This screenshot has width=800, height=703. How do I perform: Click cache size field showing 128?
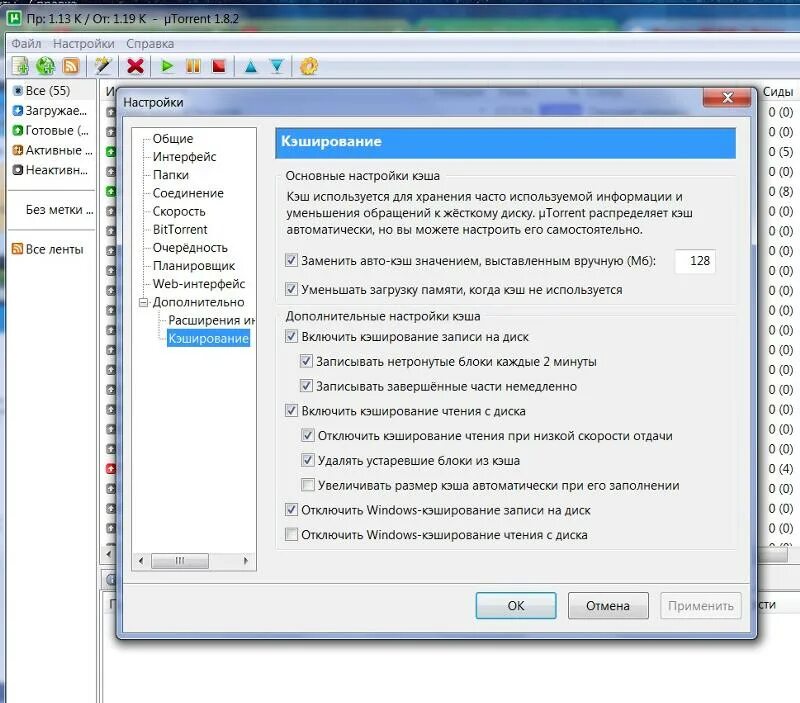point(695,261)
